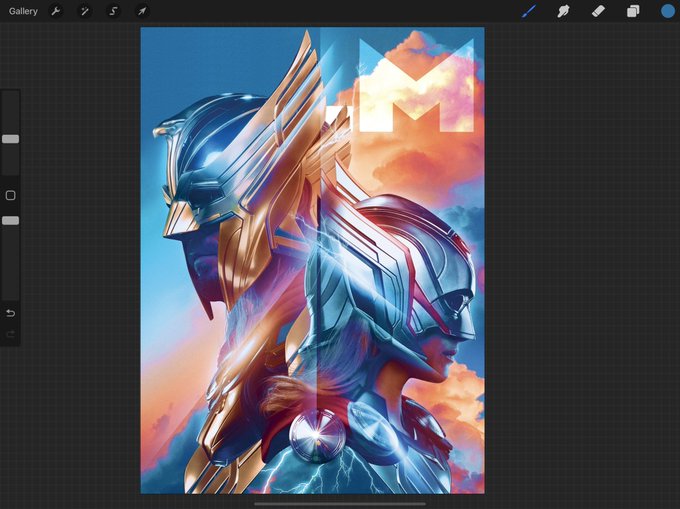Select the Paint brush tool
This screenshot has height=509, width=680.
pyautogui.click(x=529, y=11)
